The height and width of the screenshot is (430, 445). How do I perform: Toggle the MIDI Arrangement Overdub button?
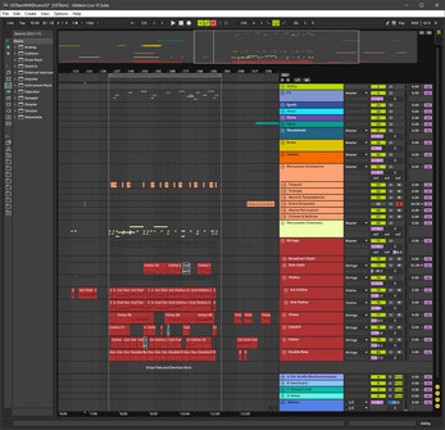(x=200, y=23)
